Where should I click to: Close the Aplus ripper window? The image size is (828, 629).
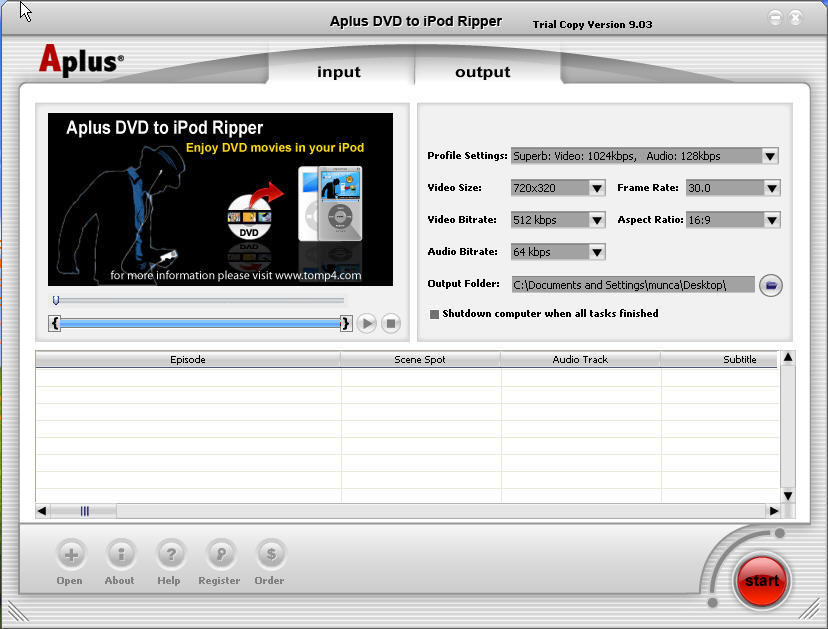pos(796,18)
